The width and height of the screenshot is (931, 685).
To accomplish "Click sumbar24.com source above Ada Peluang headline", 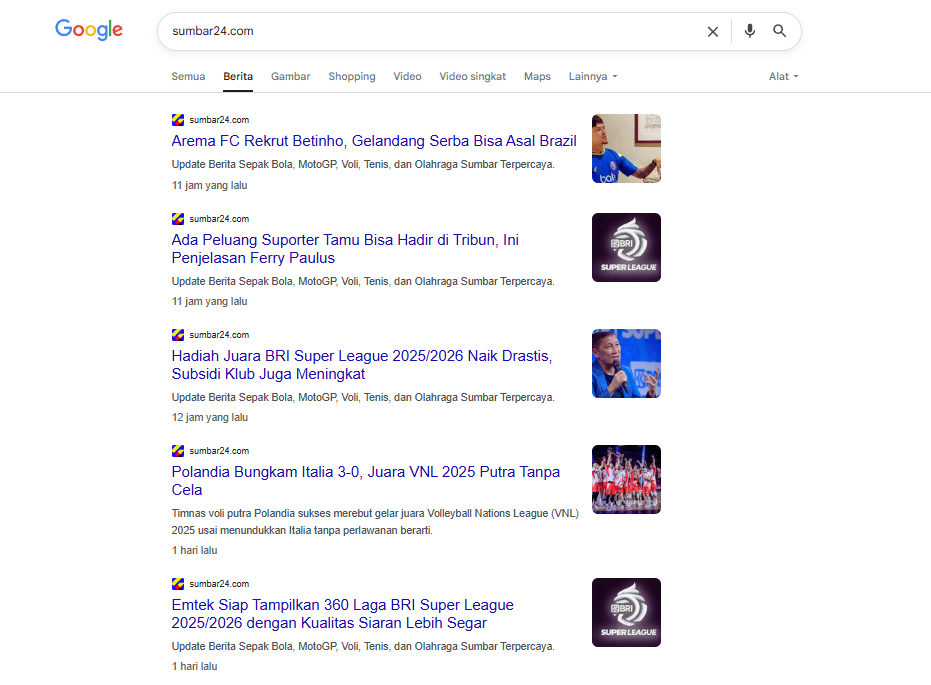I will (x=219, y=219).
